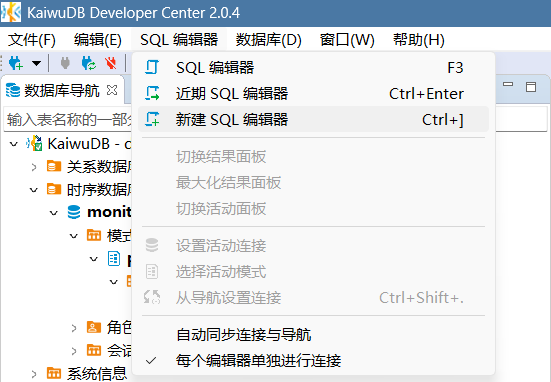Close the 数据库导航 tab
This screenshot has width=551, height=382.
click(x=112, y=90)
